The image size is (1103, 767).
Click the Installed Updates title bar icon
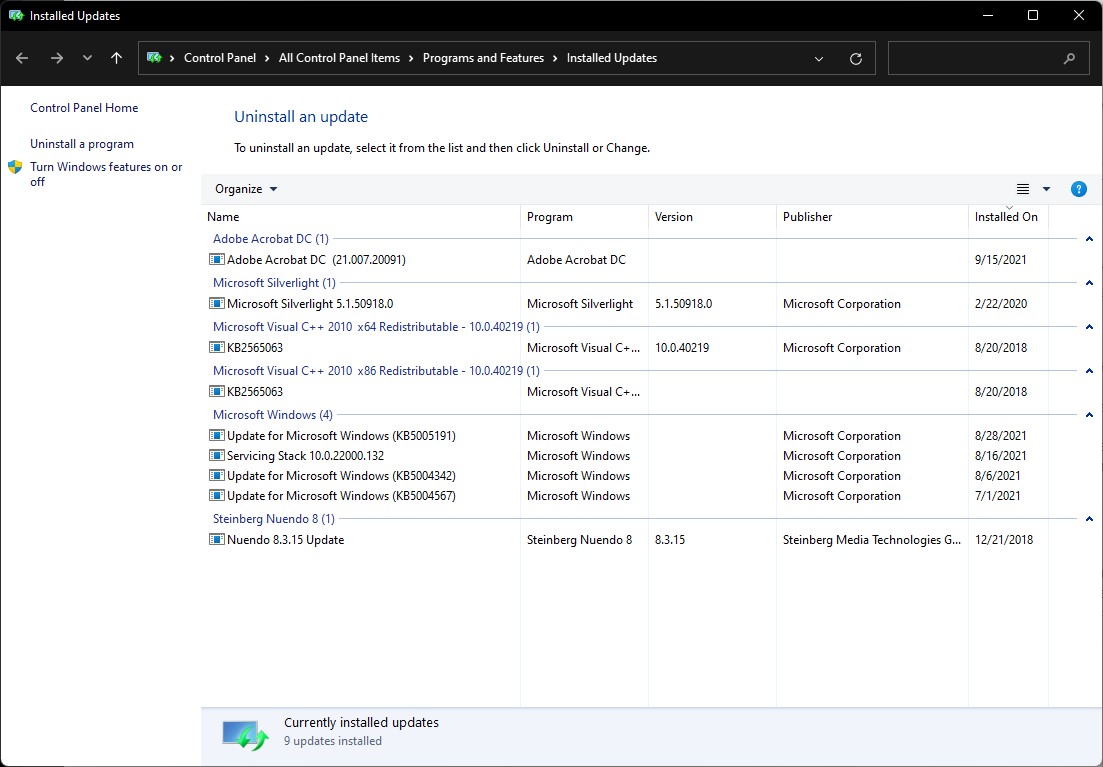[15, 15]
